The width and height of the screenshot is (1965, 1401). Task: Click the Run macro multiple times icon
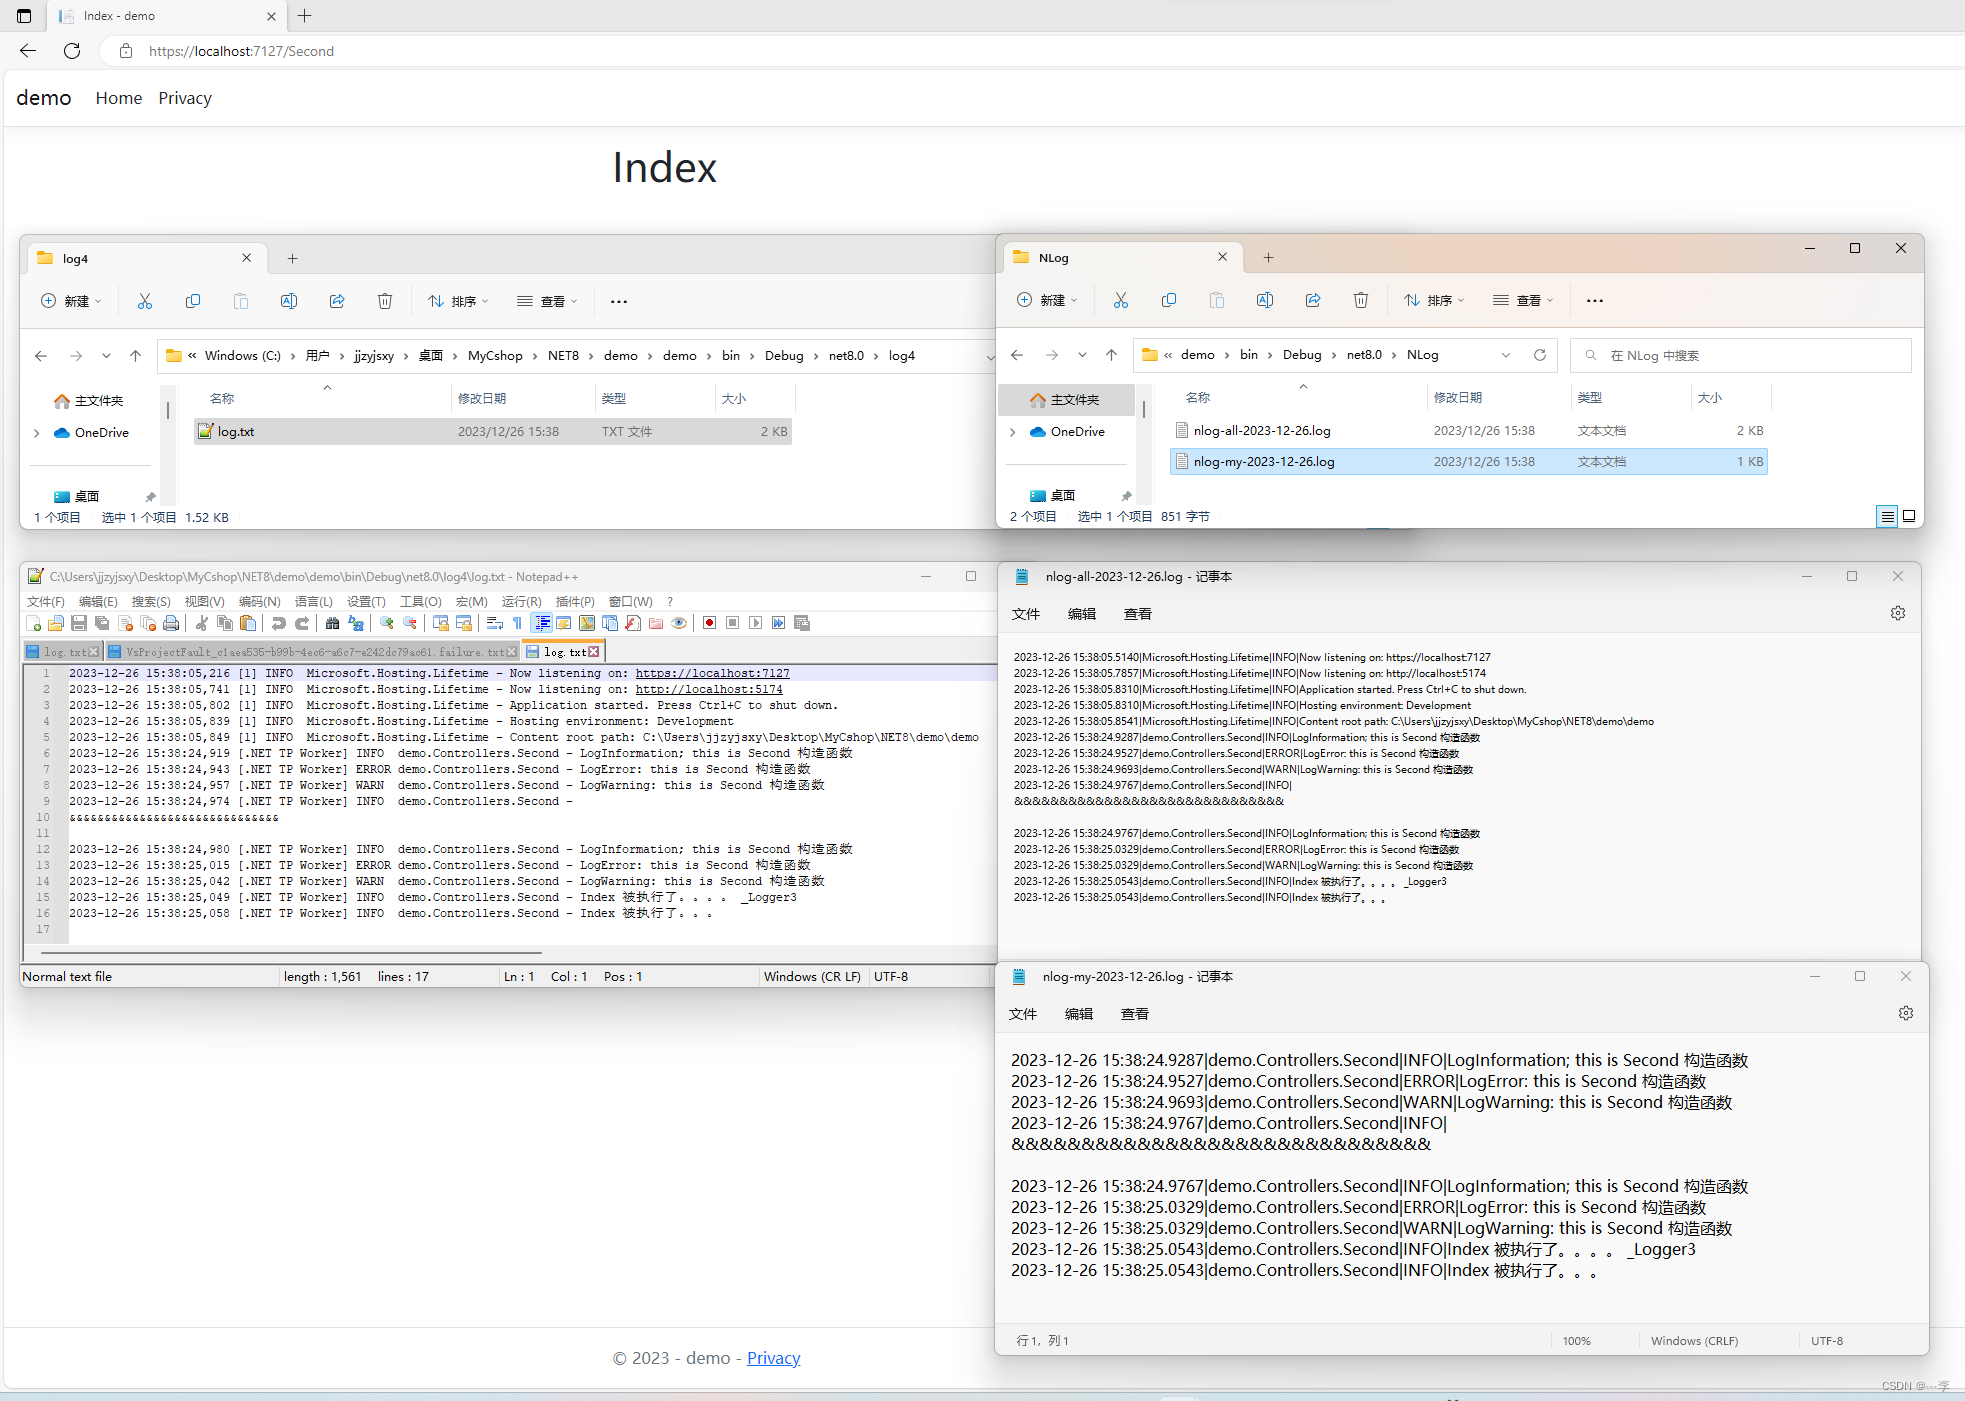[x=778, y=623]
